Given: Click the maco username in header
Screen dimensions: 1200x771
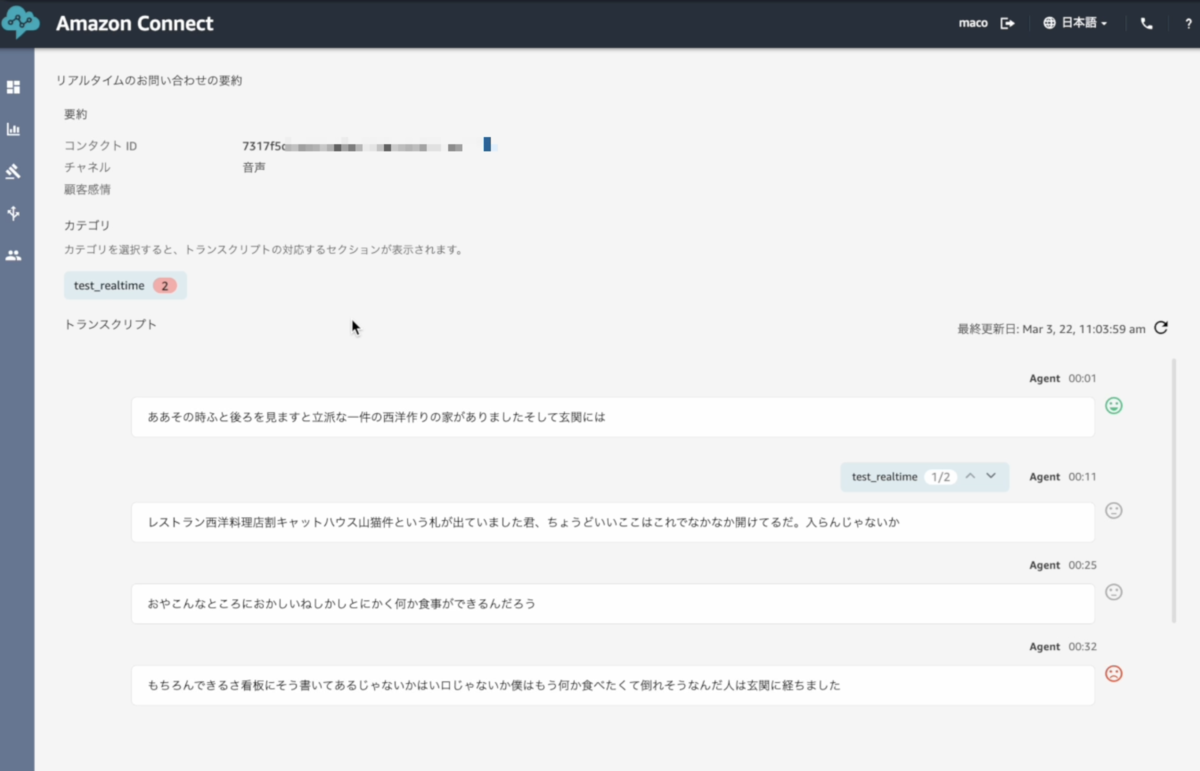Looking at the screenshot, I should (973, 23).
